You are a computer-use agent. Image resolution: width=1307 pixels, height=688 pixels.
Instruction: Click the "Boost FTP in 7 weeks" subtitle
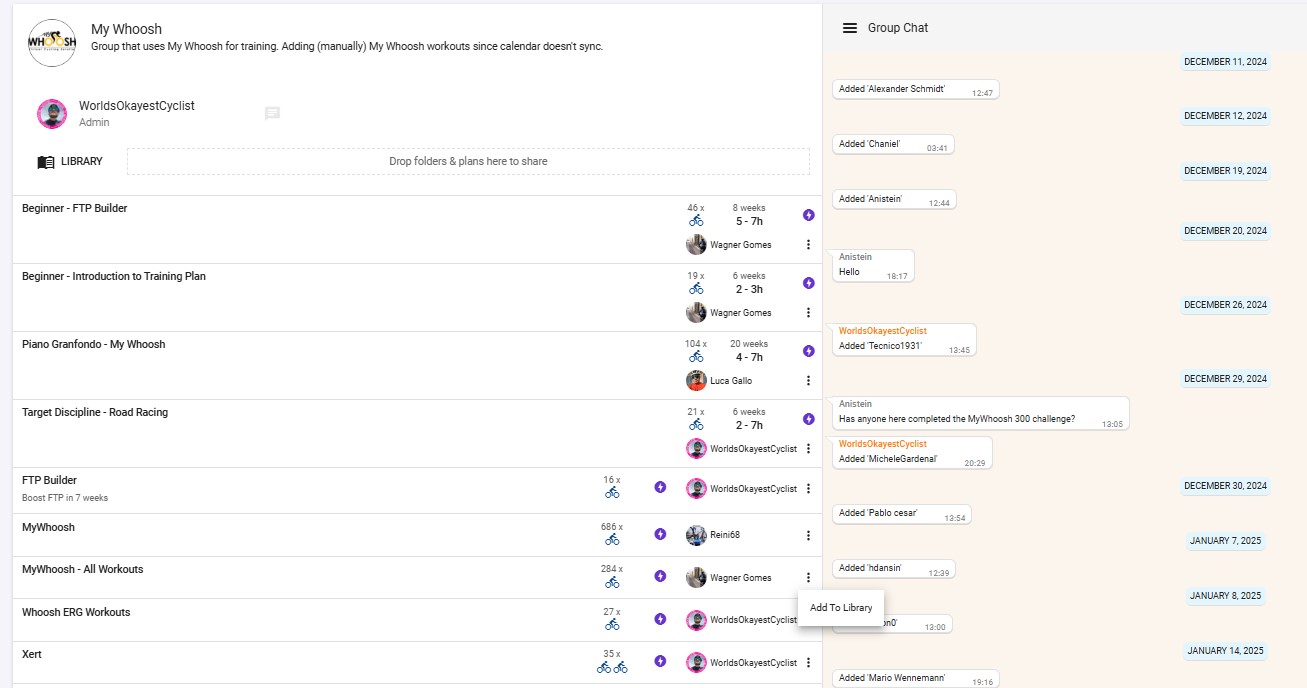[65, 498]
